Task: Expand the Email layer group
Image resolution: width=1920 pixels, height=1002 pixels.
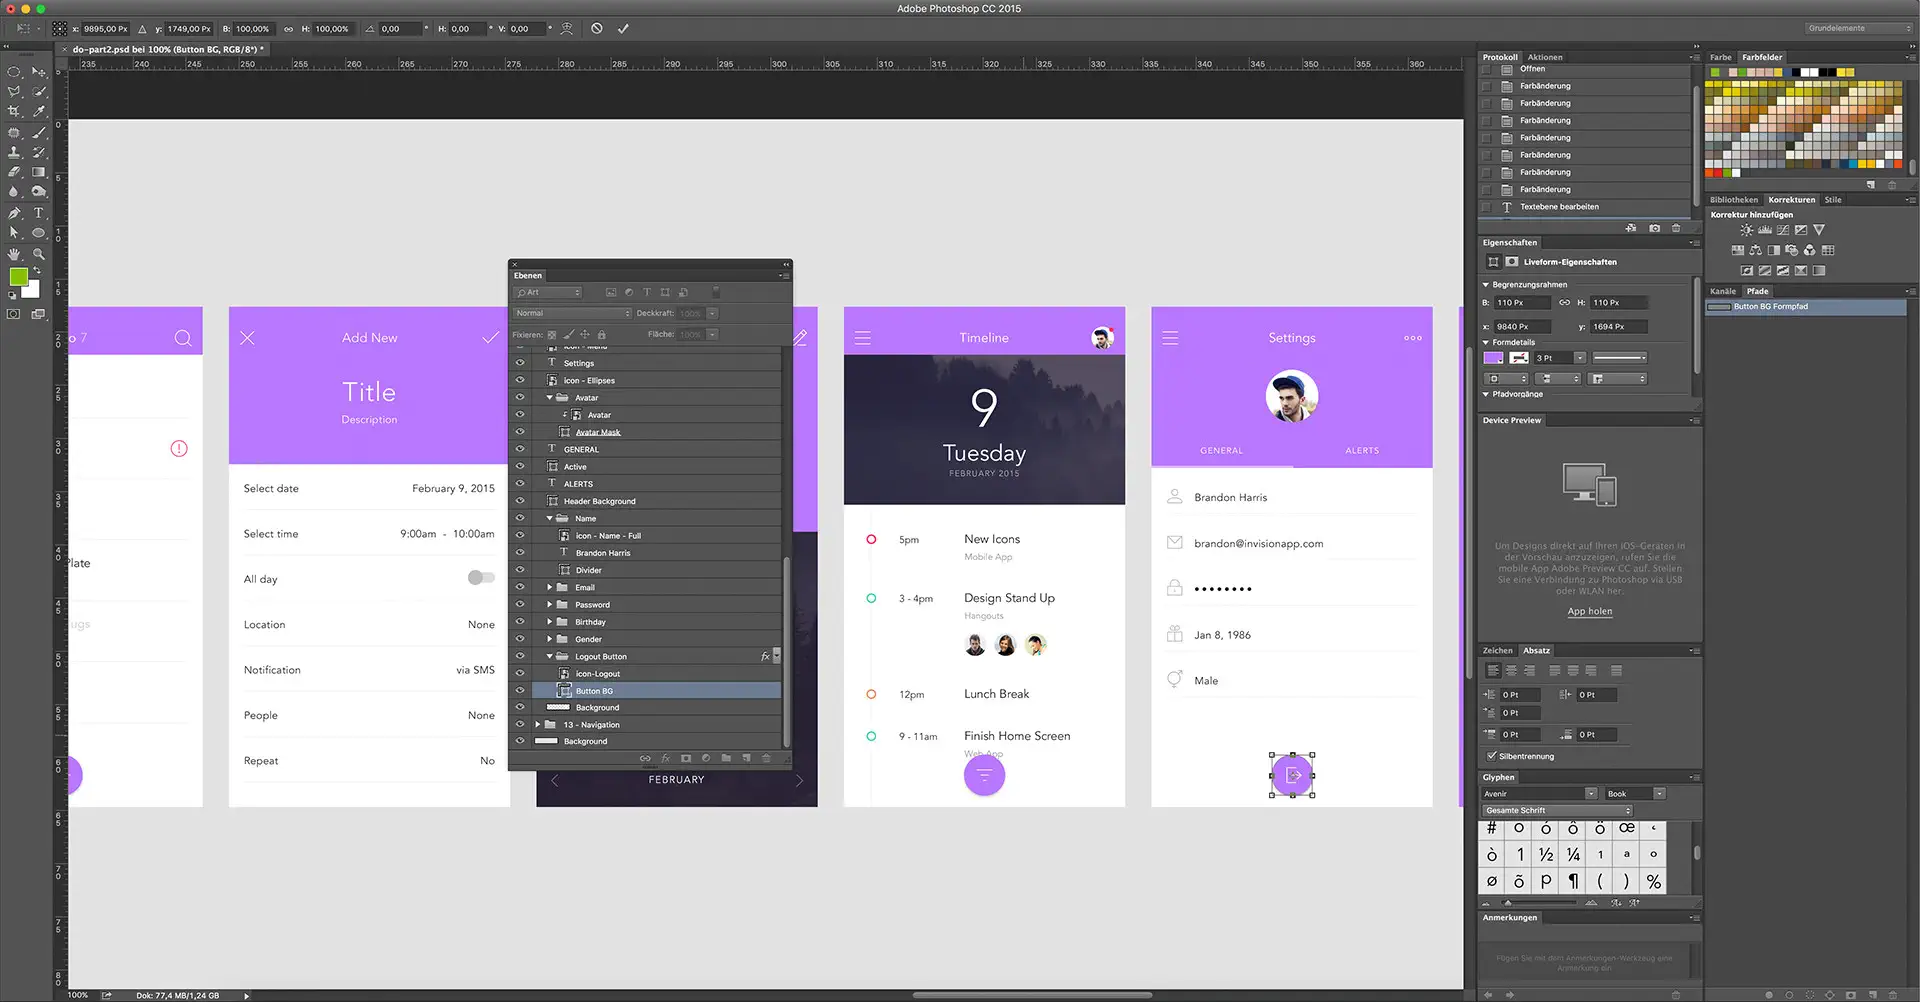Action: [549, 588]
